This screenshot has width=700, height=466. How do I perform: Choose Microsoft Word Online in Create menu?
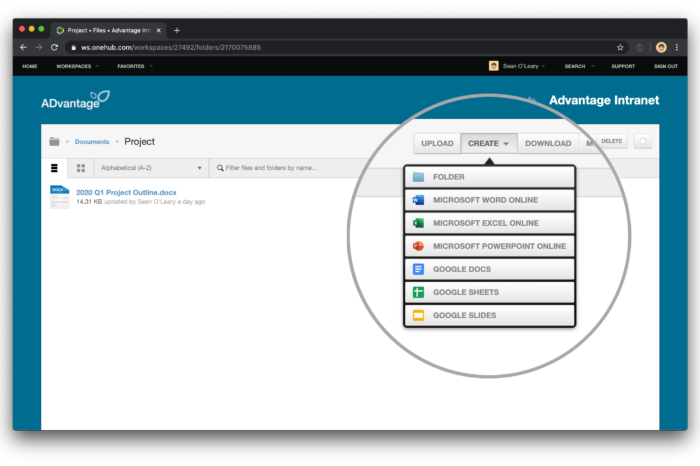(x=489, y=200)
